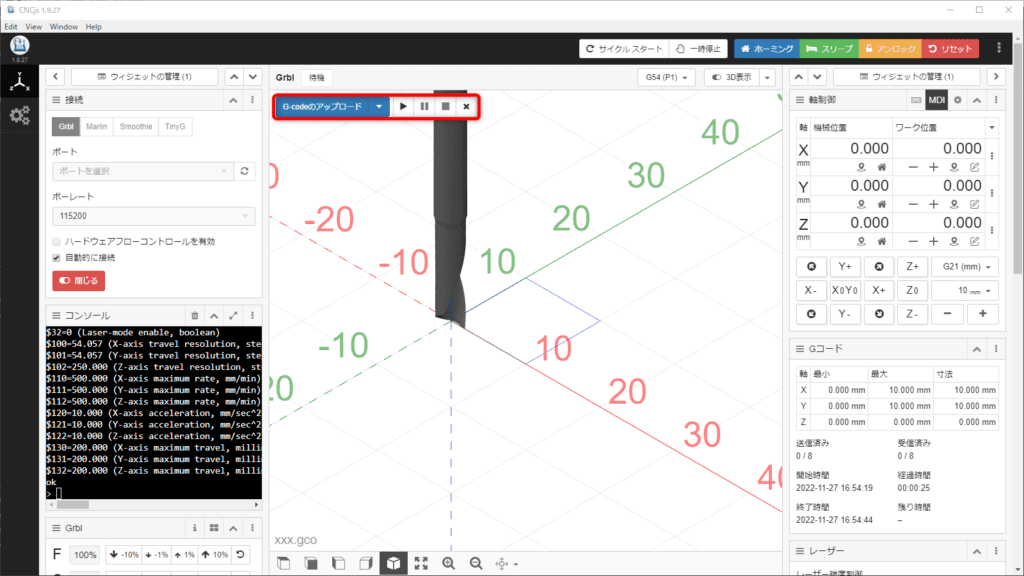Open settings gears in left sidebar
The width and height of the screenshot is (1024, 576).
tap(20, 116)
